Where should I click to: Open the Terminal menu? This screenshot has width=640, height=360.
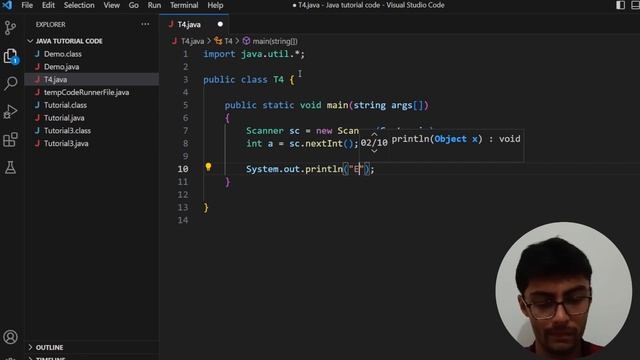coord(184,5)
